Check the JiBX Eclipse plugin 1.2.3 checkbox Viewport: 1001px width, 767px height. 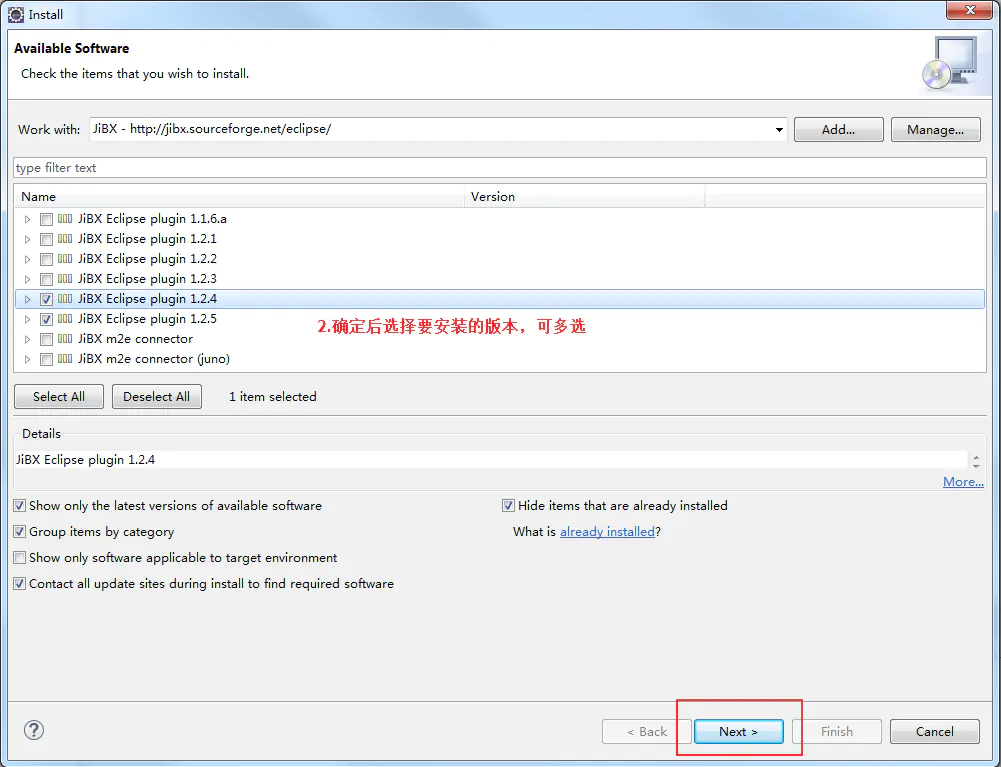pos(46,279)
